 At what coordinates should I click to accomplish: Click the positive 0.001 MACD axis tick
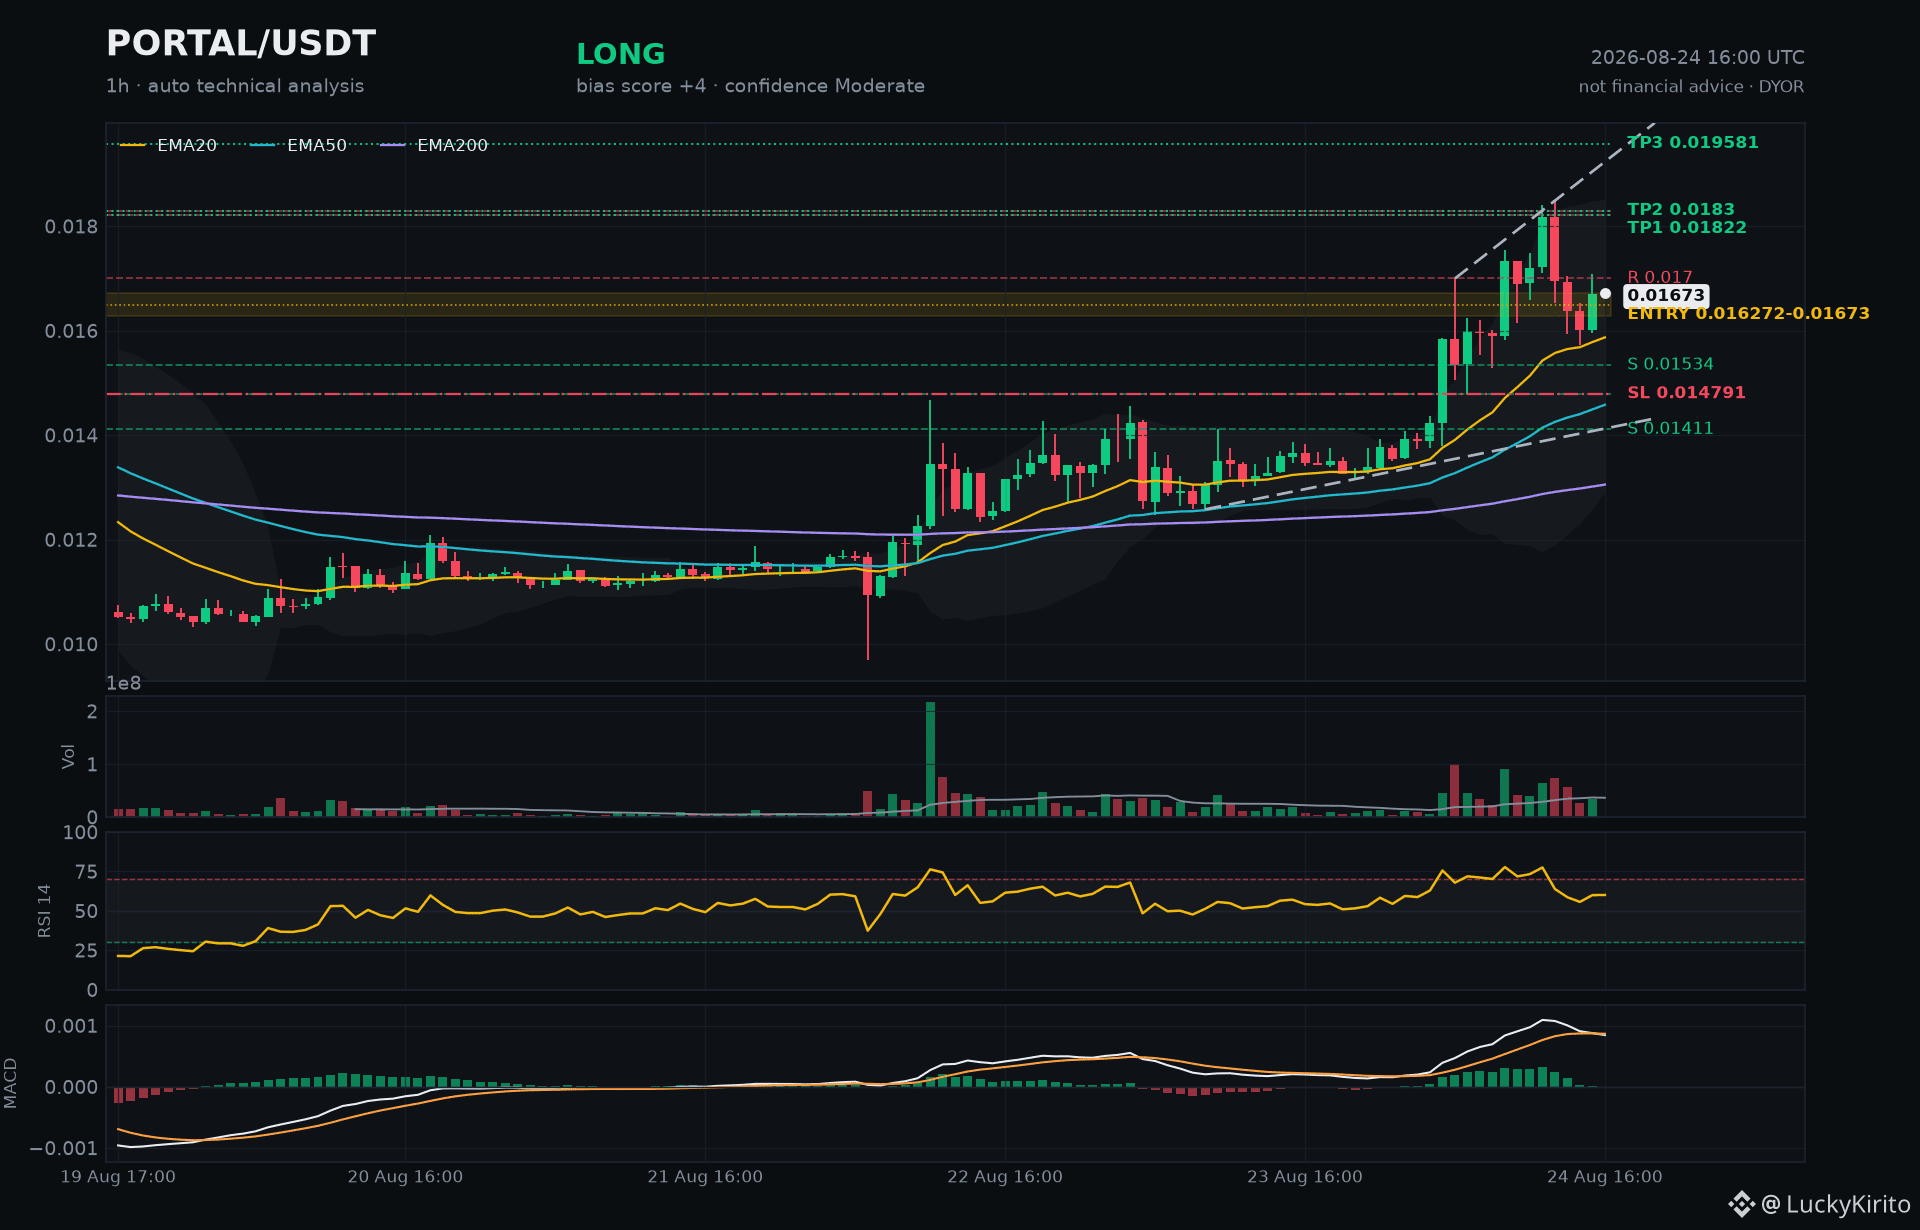tap(72, 1027)
